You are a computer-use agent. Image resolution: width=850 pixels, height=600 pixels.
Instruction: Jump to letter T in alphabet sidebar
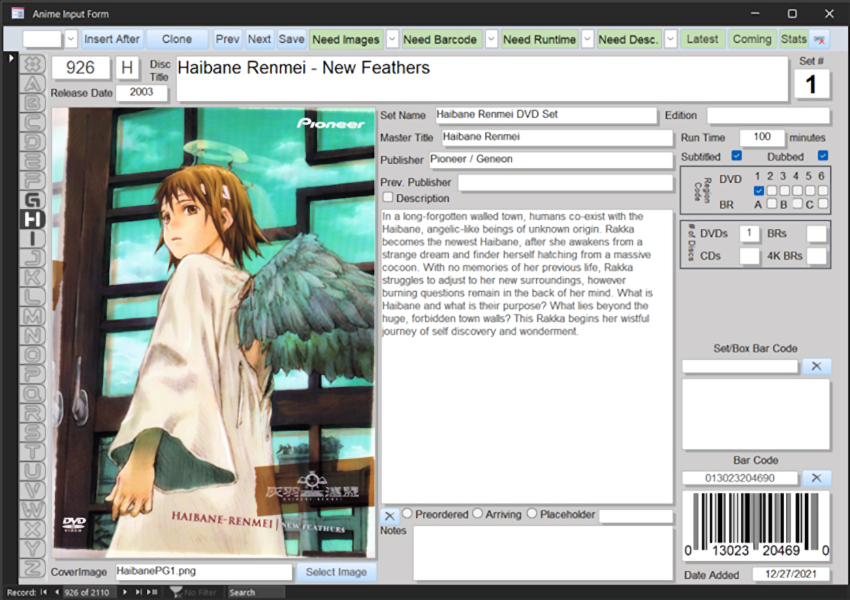click(x=33, y=451)
